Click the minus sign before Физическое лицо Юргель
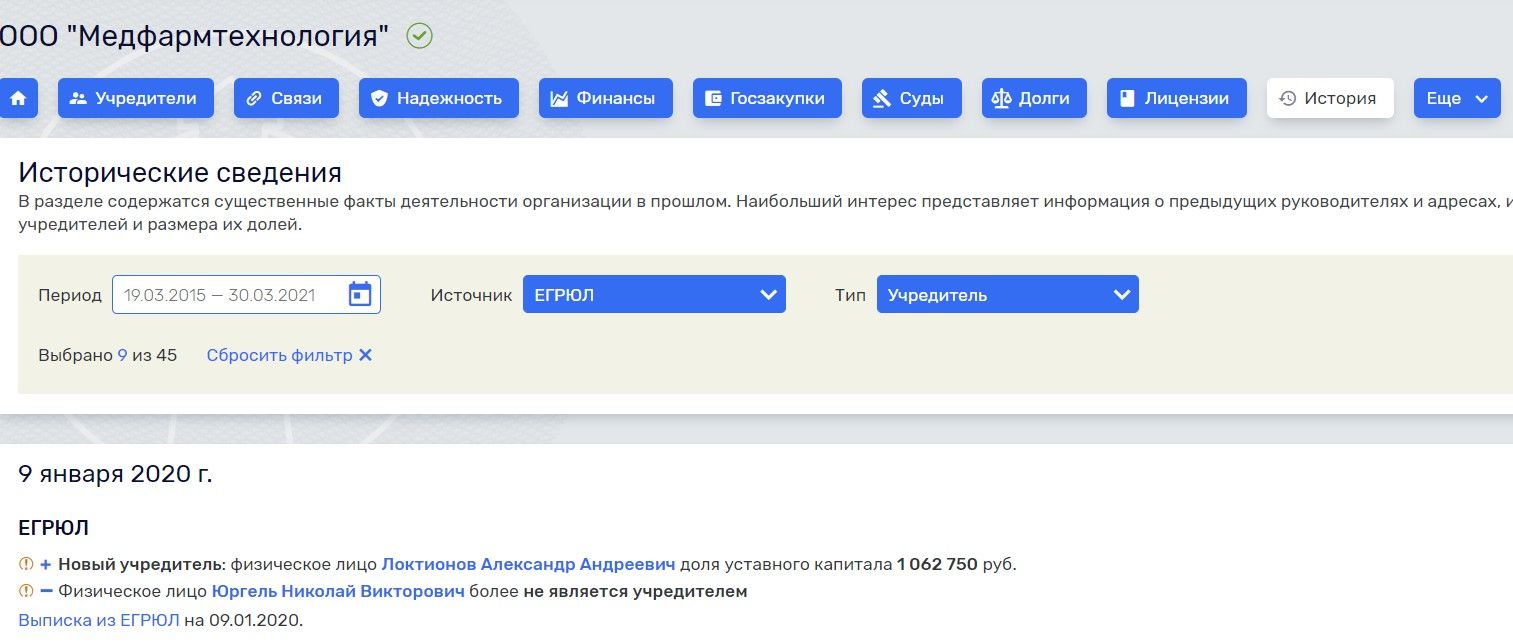Viewport: 1513px width, 644px height. pyautogui.click(x=45, y=591)
